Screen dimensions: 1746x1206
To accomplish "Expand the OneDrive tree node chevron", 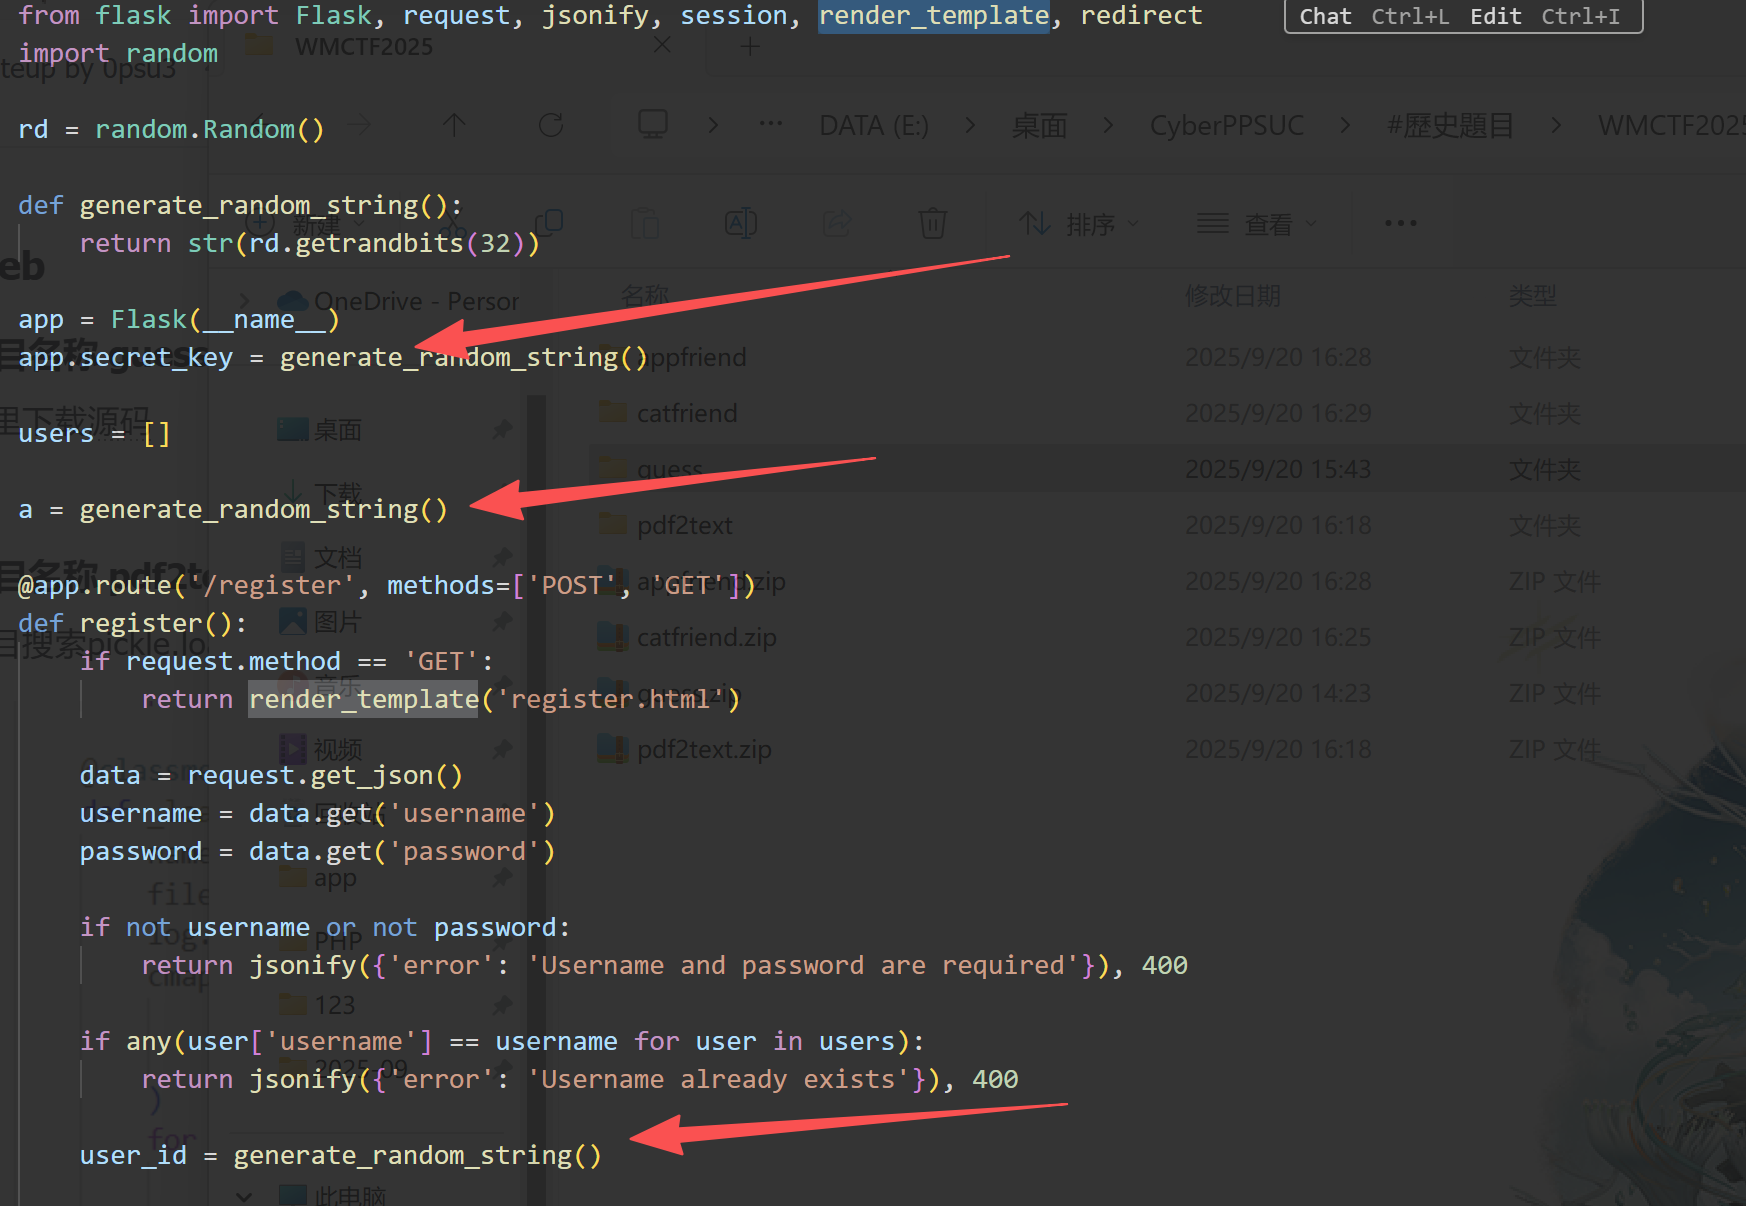I will tap(245, 301).
